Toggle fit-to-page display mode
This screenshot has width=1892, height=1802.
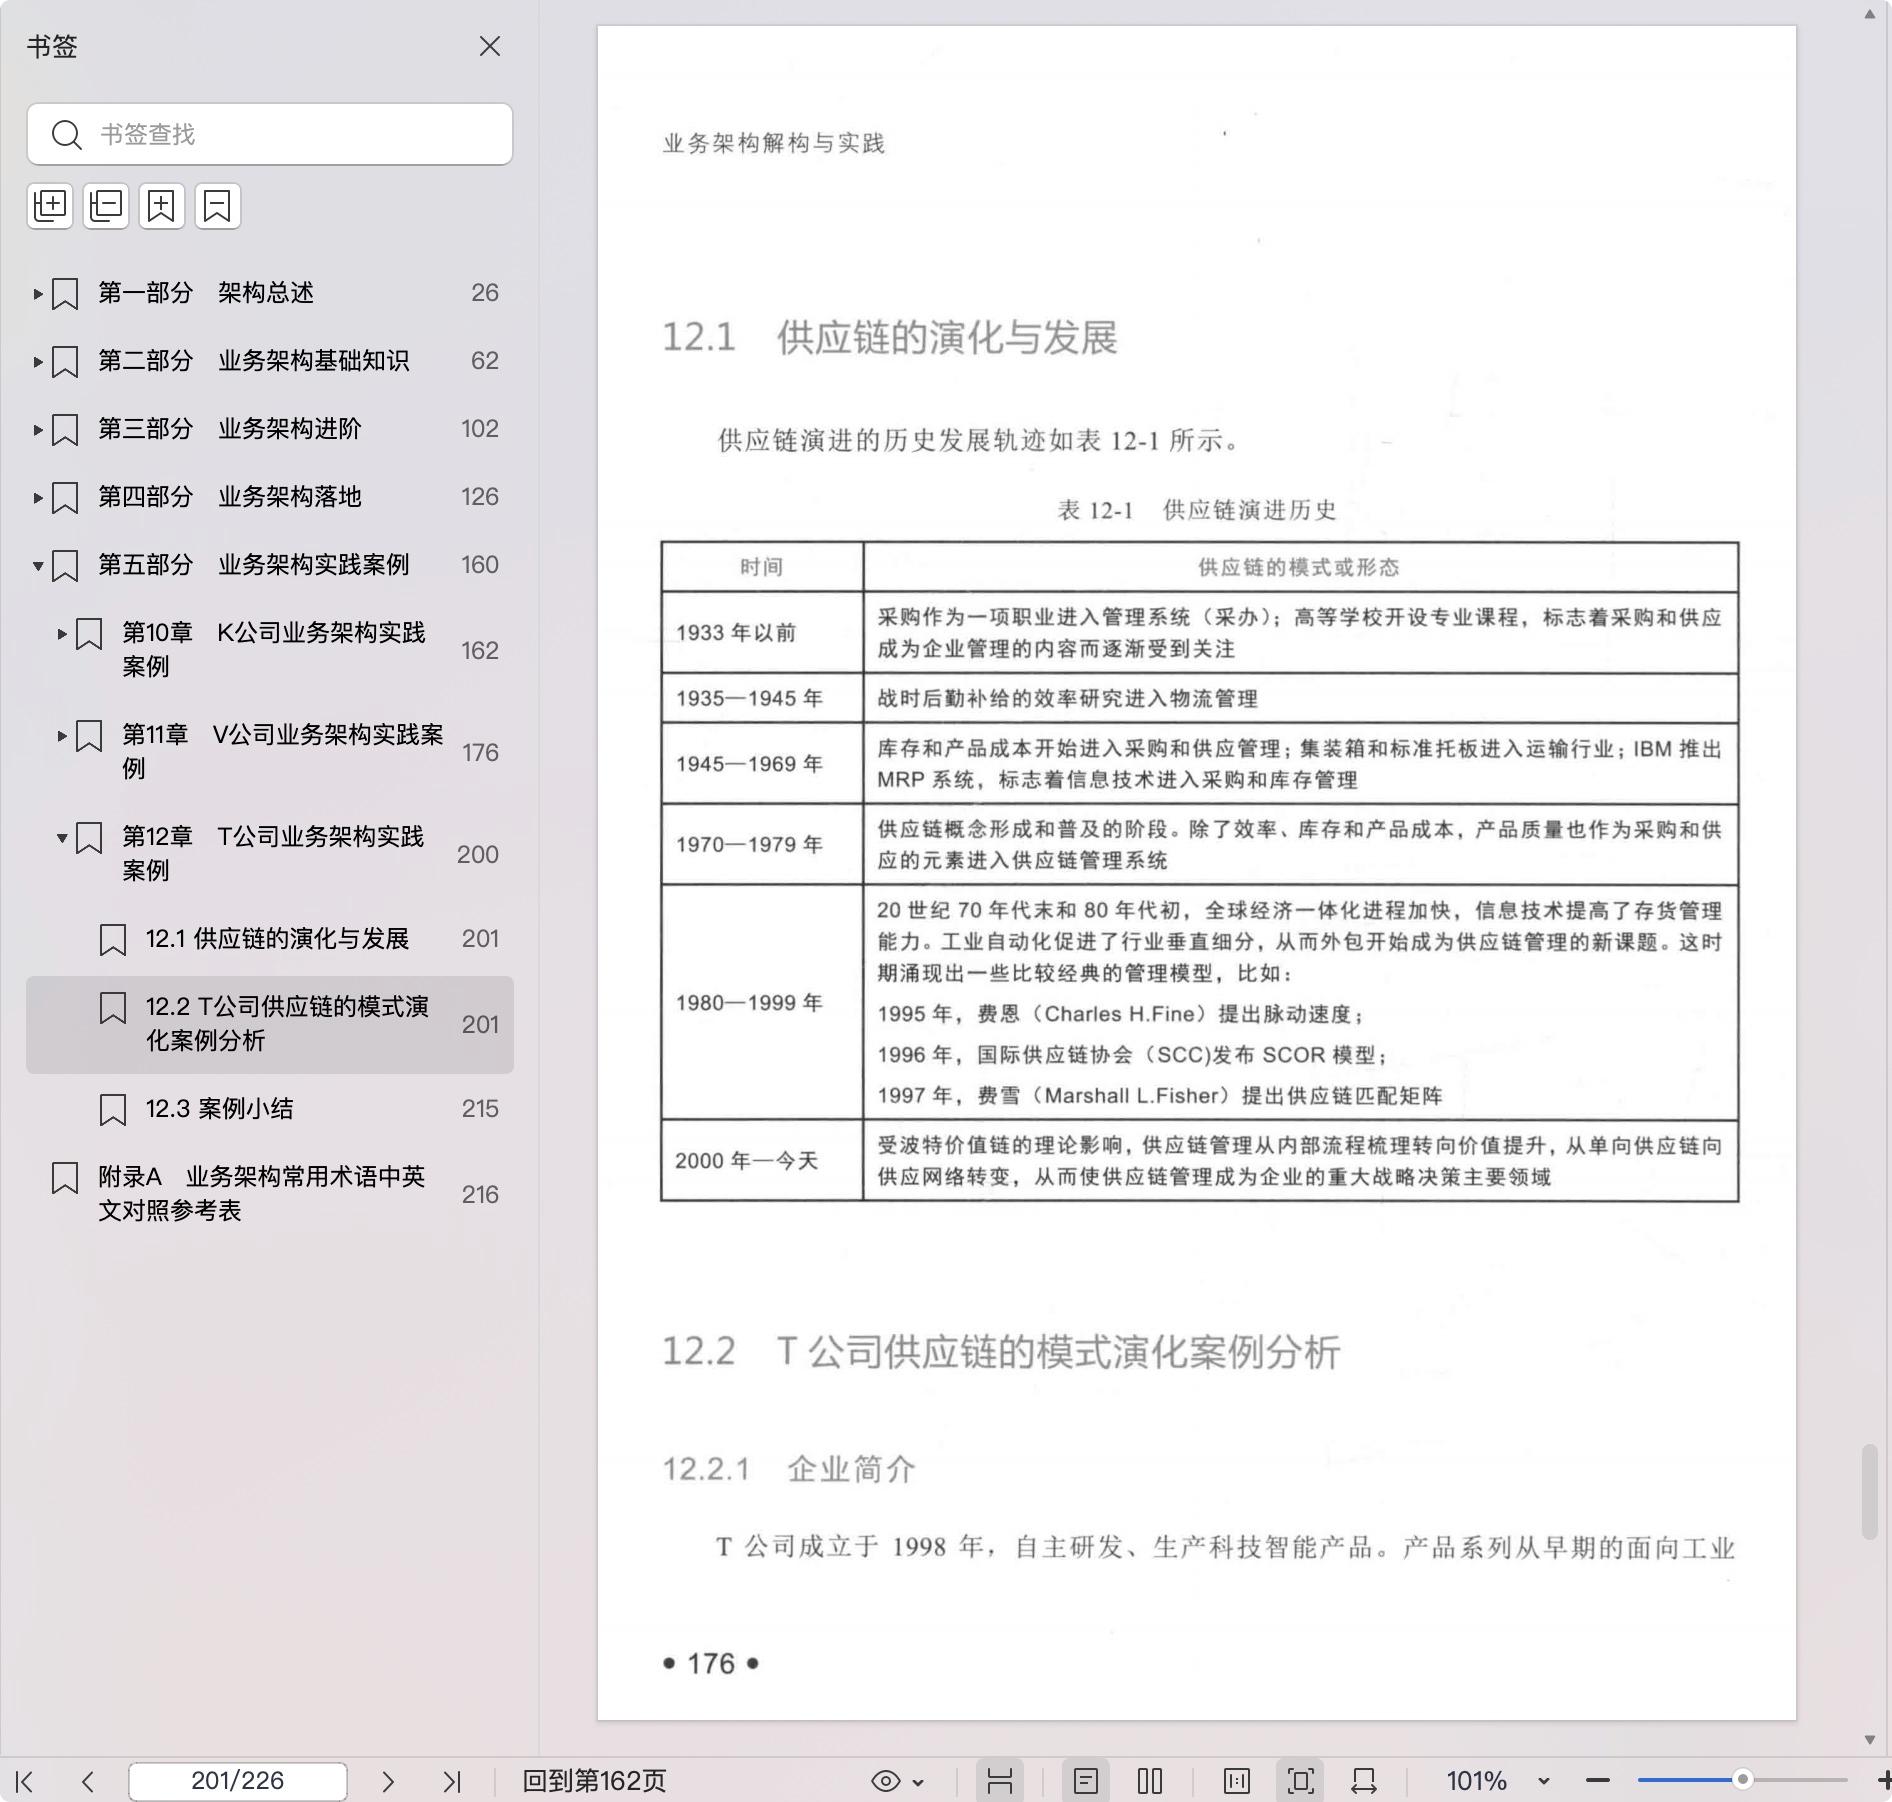[x=1301, y=1781]
